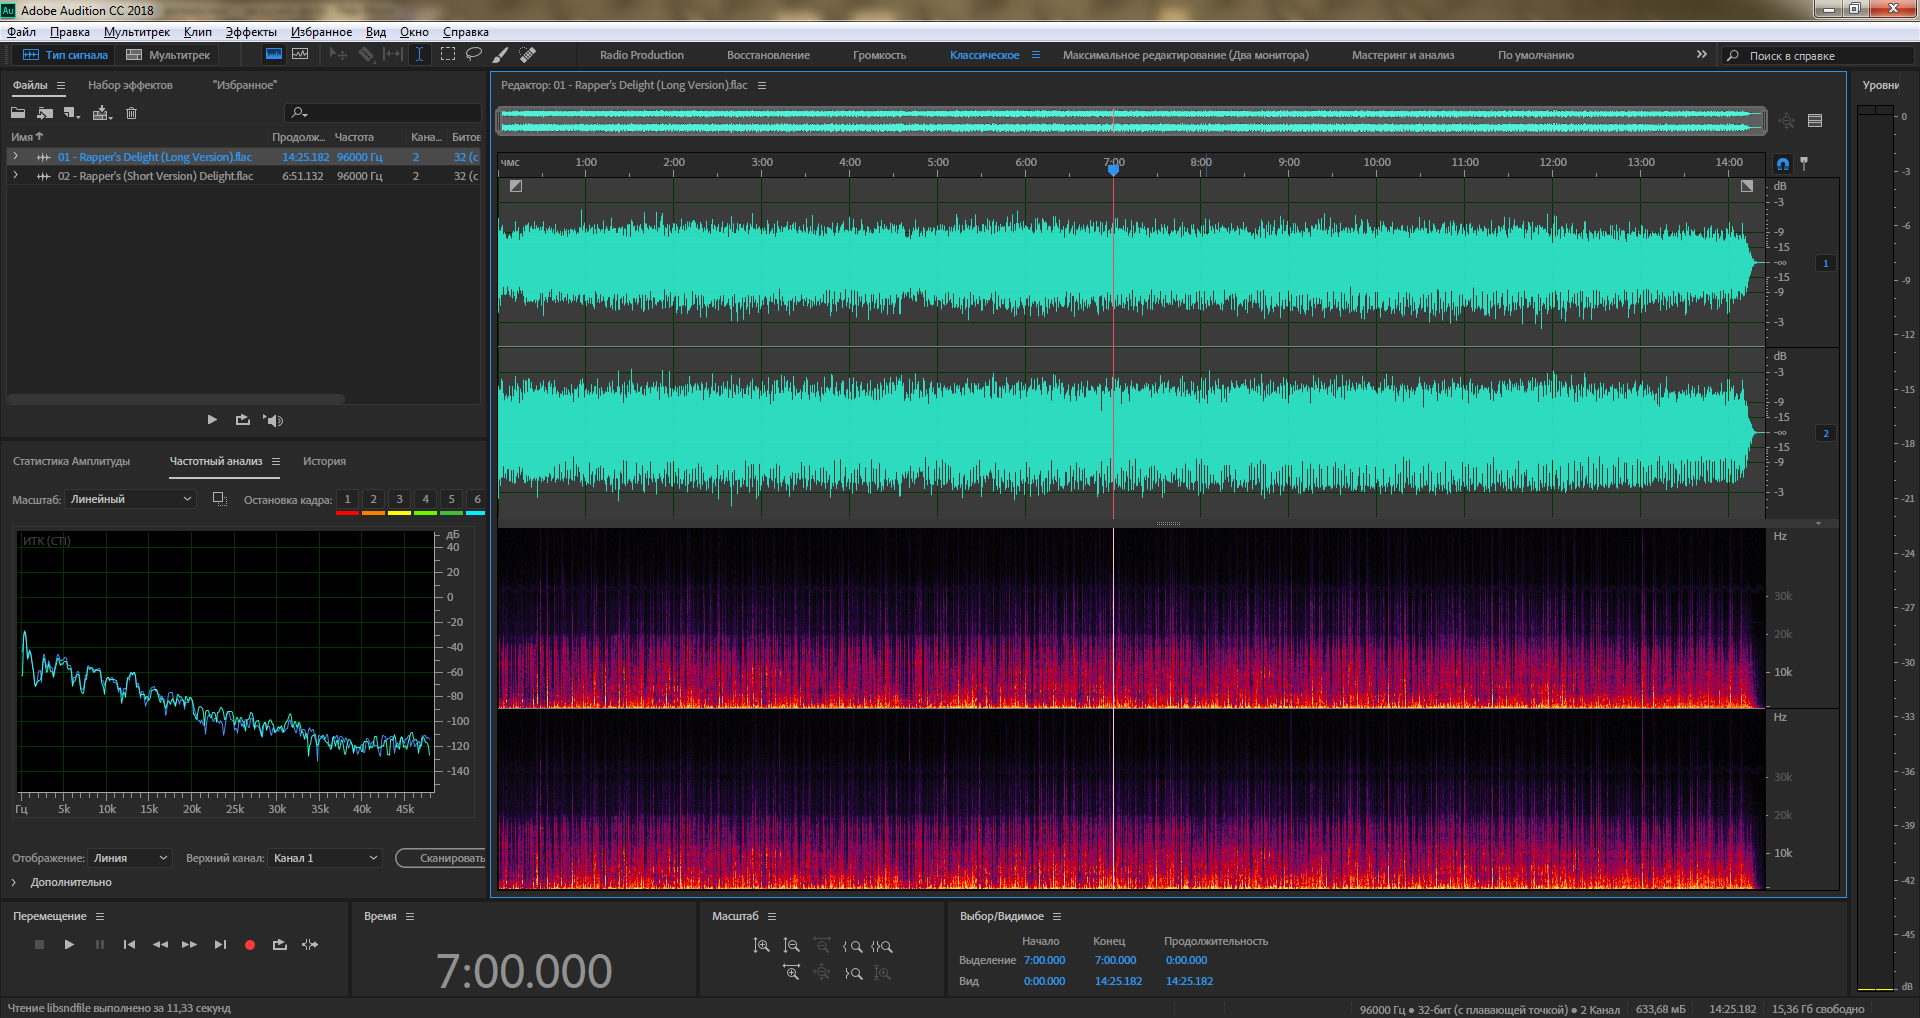Click the Fast Forward button
The width and height of the screenshot is (1920, 1018).
click(189, 944)
